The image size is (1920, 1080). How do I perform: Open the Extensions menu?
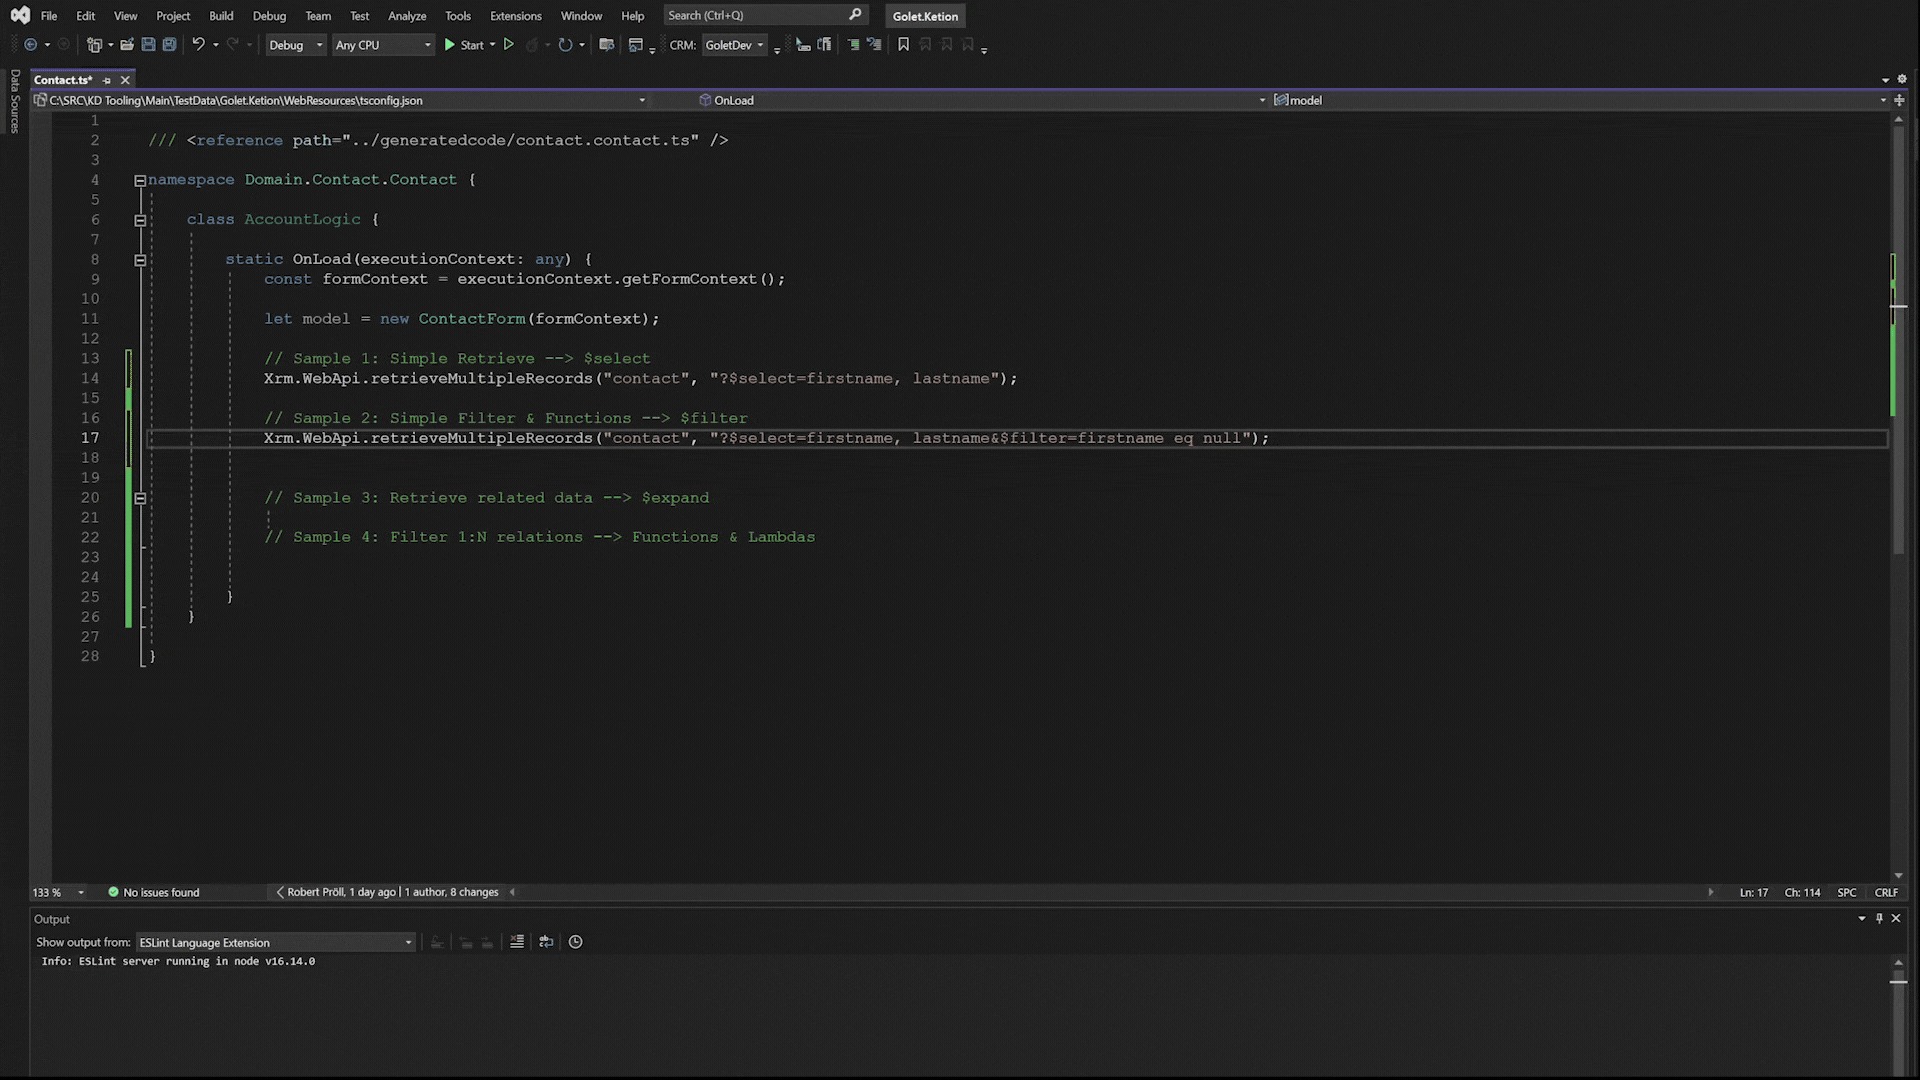click(516, 16)
